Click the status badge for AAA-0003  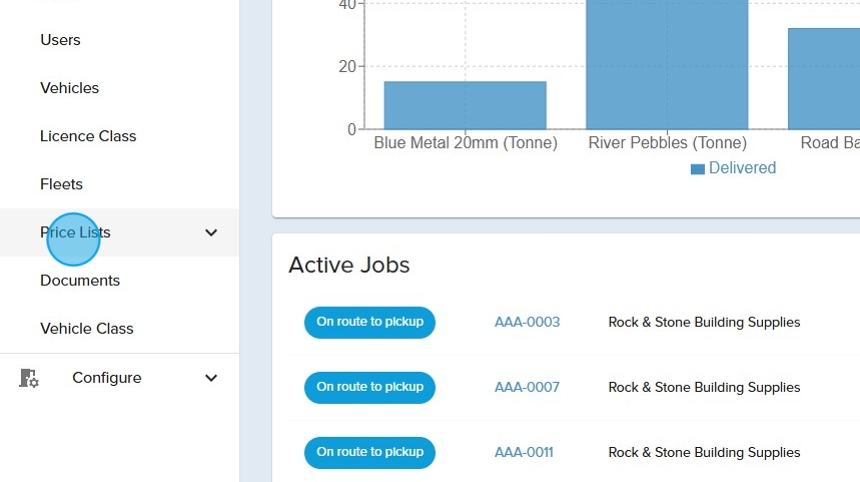click(x=370, y=322)
